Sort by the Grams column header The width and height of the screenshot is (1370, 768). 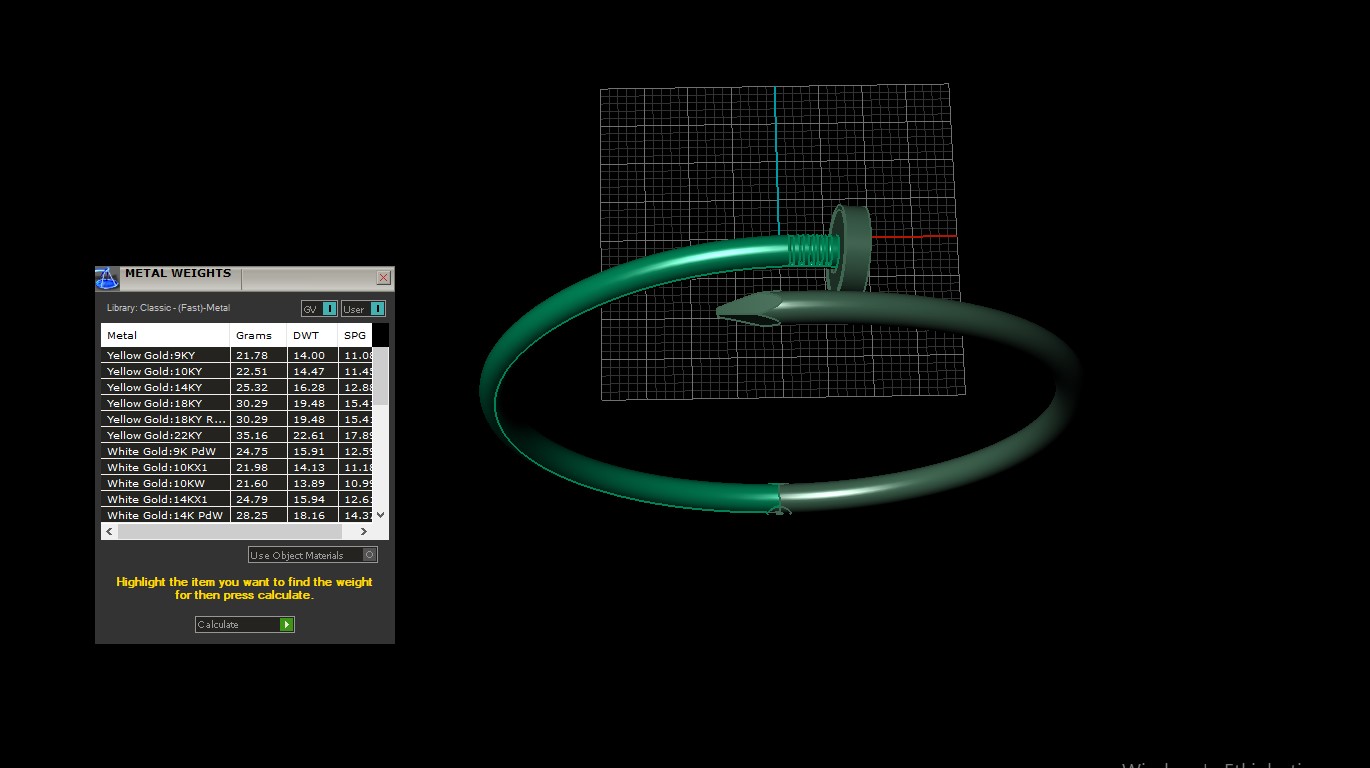point(259,335)
